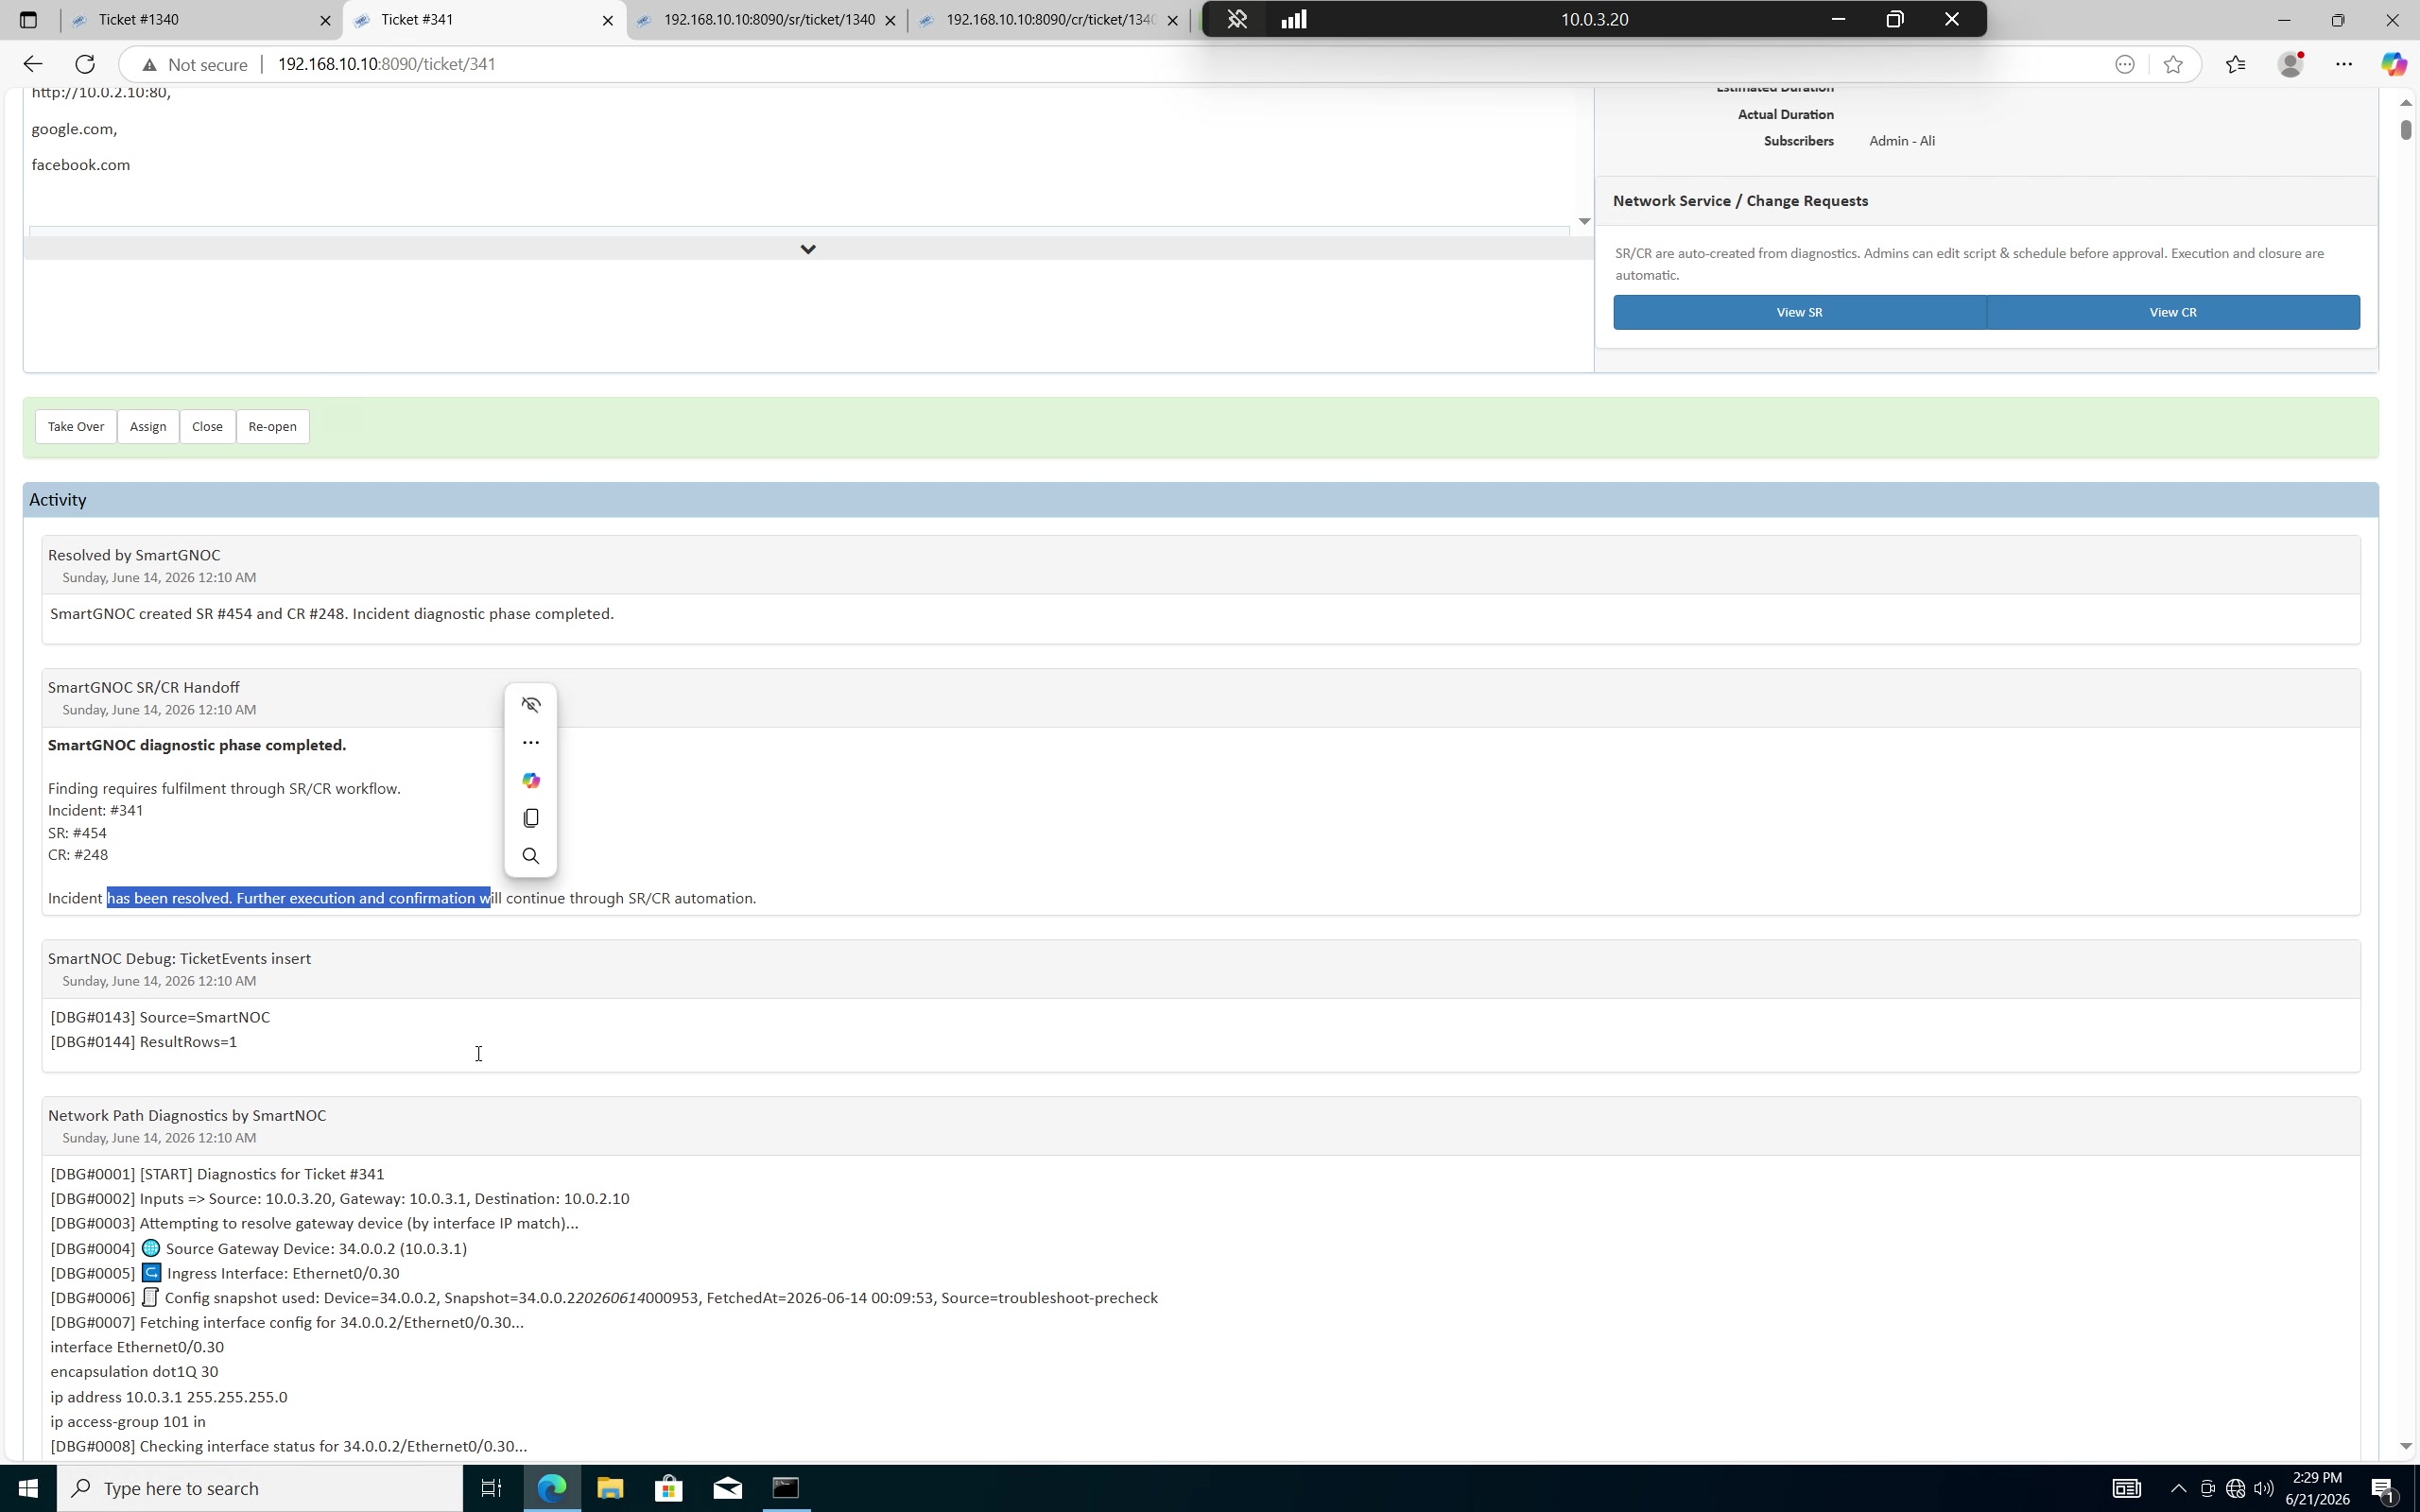Open browser profile avatar
This screenshot has width=2420, height=1512.
[x=2291, y=64]
